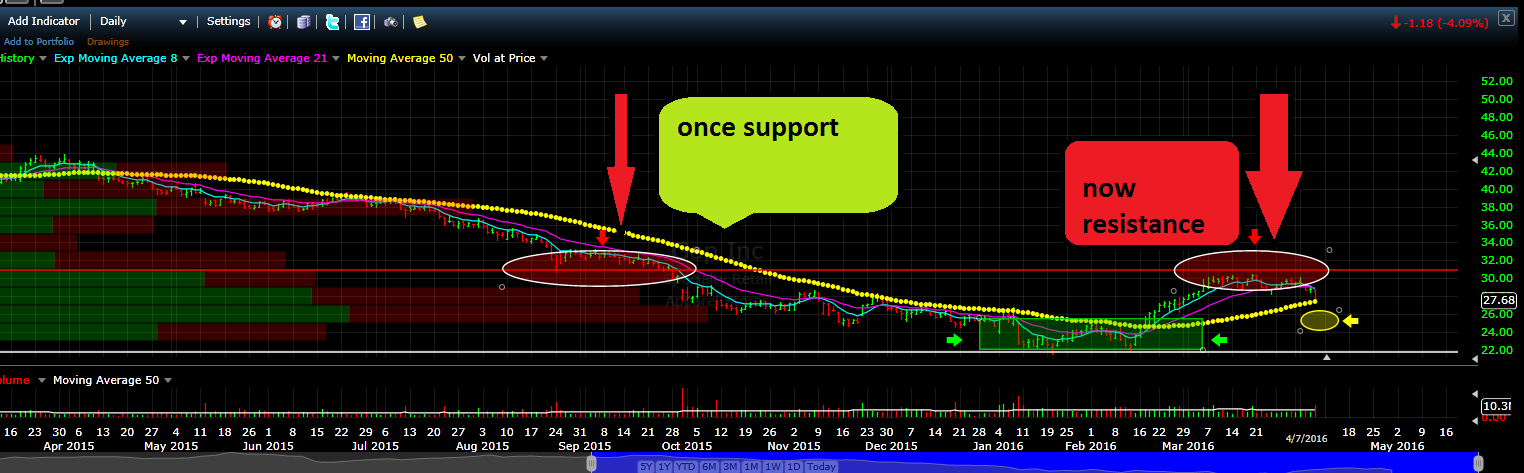The image size is (1524, 473).
Task: Share chart via the Facebook icon
Action: pos(362,21)
